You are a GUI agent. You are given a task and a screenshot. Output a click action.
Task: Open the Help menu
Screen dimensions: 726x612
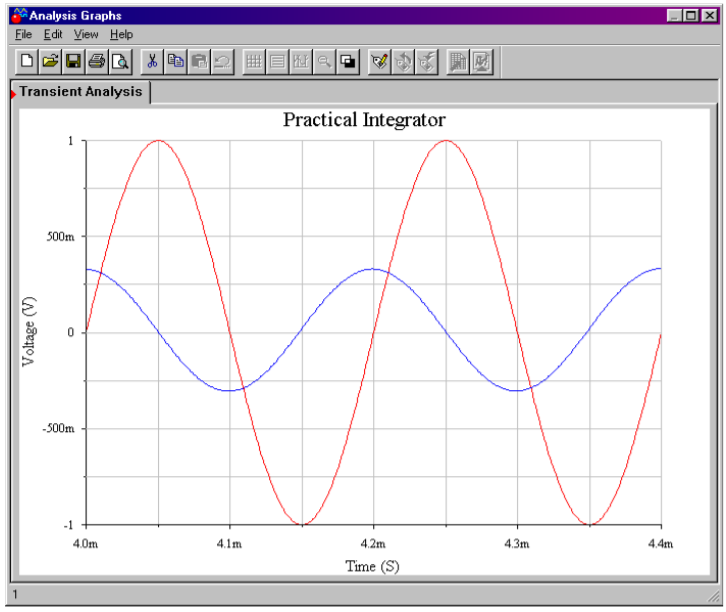pyautogui.click(x=121, y=34)
